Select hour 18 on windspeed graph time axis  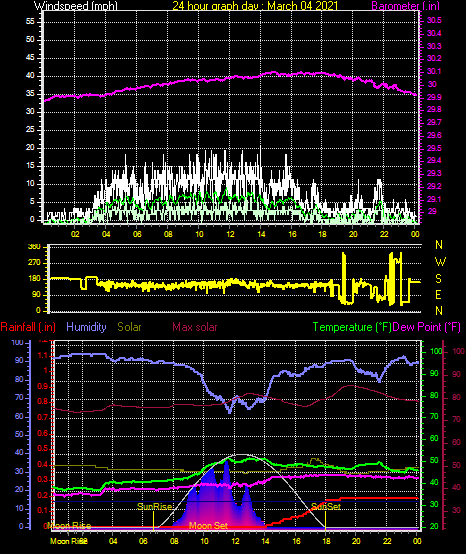click(322, 234)
